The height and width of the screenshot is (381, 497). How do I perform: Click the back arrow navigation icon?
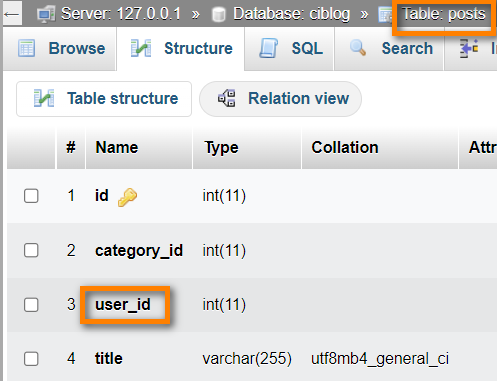coord(12,14)
